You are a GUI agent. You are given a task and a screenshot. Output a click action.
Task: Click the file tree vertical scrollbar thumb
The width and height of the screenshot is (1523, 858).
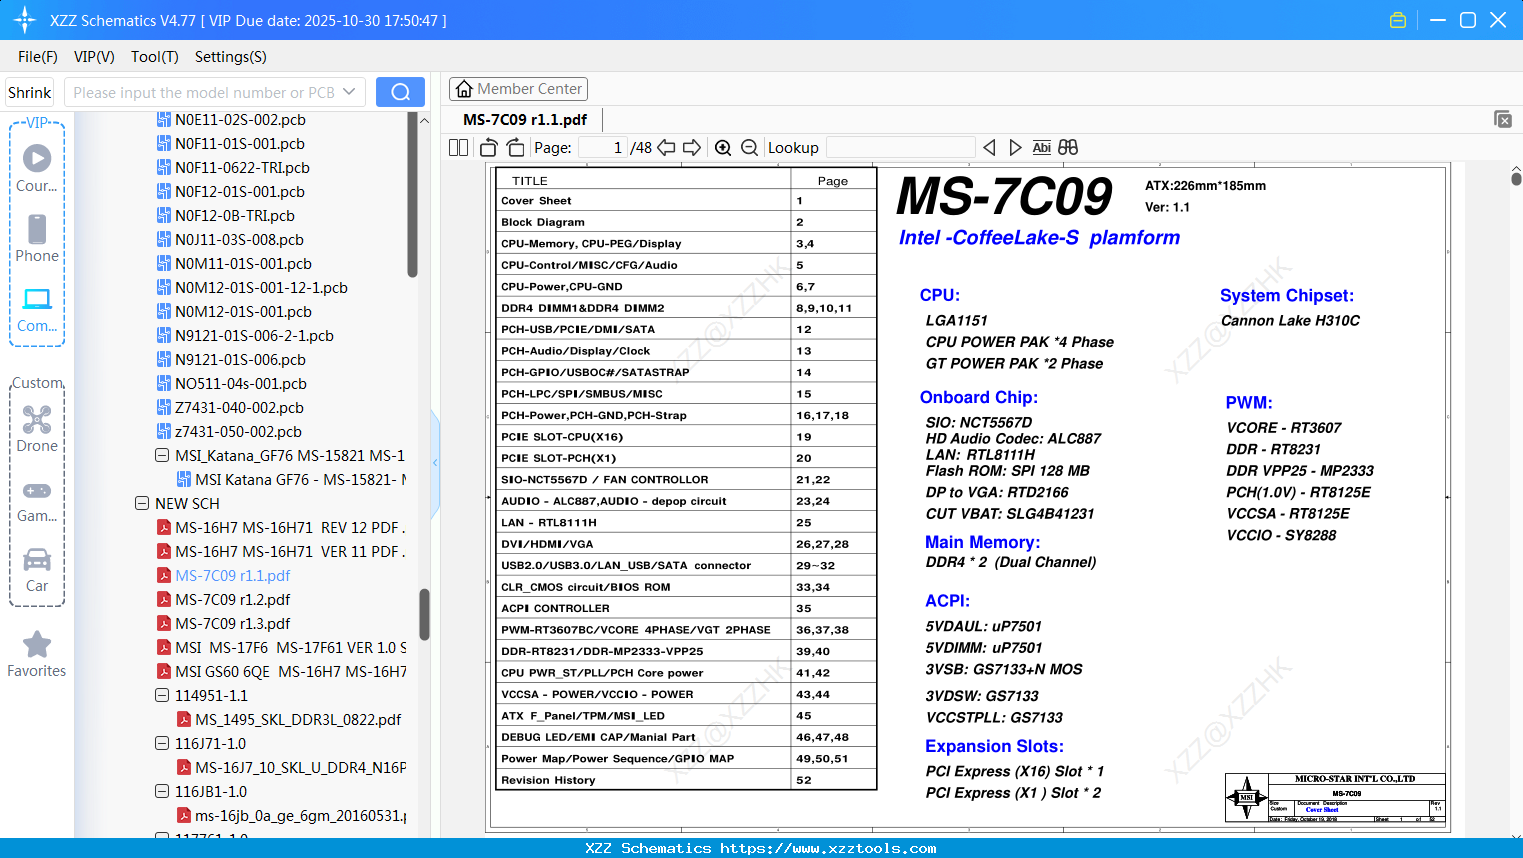coord(424,614)
